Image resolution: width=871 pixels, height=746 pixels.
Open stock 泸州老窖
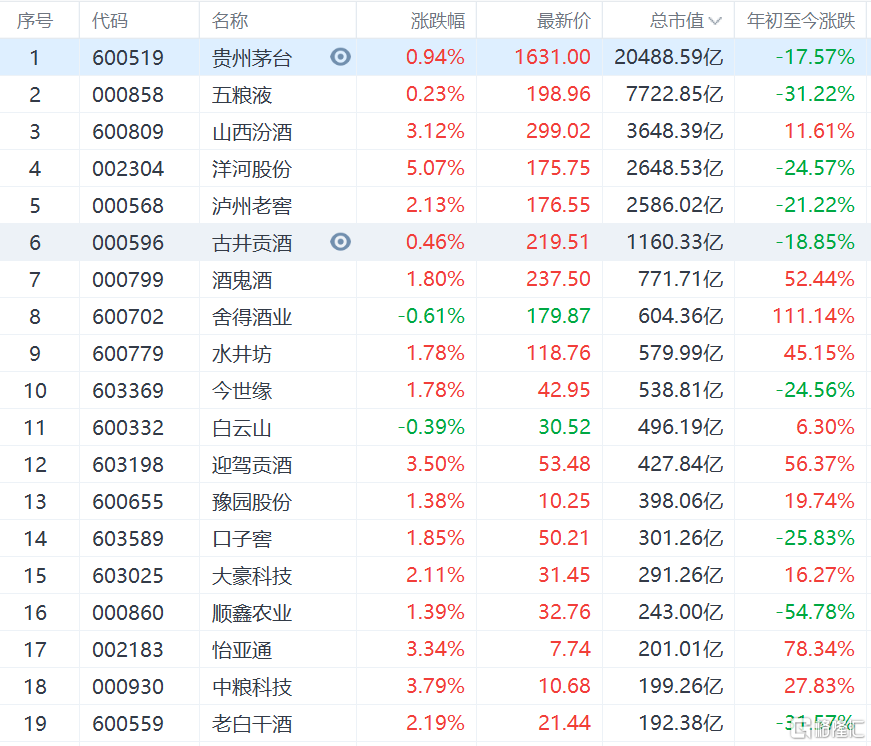252,206
